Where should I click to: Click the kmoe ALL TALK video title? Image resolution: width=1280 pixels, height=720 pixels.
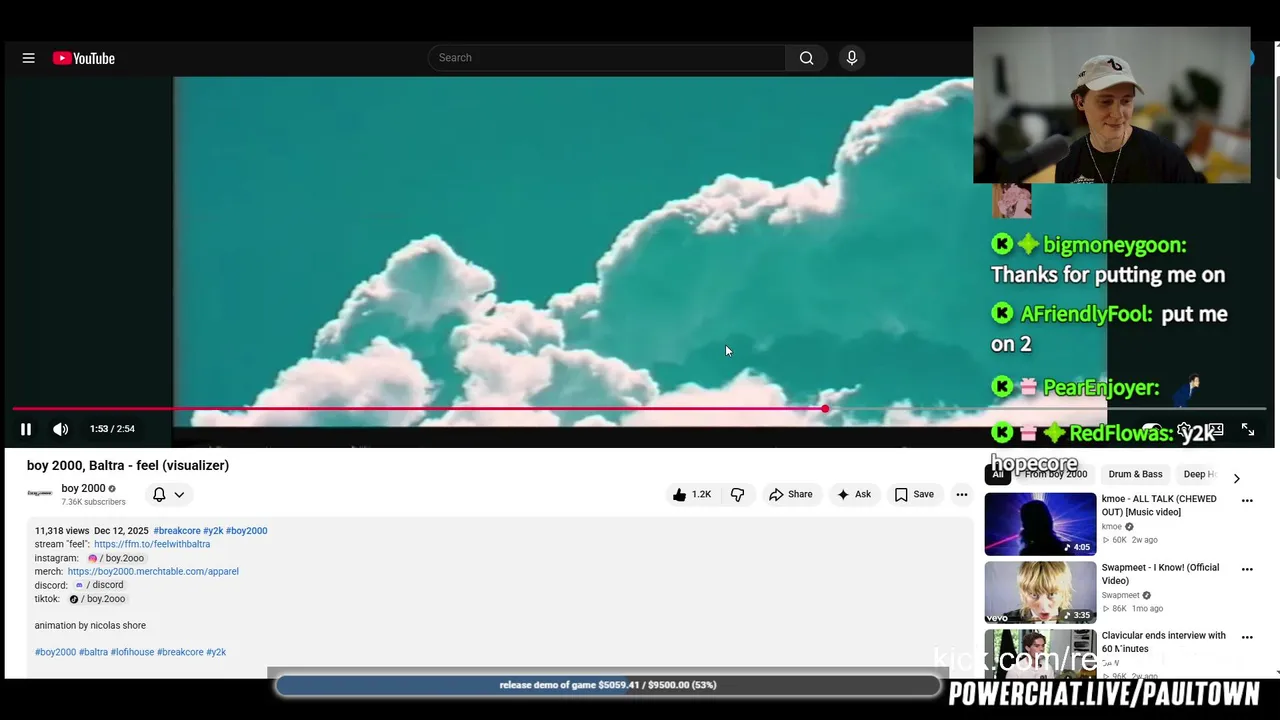(x=1159, y=505)
